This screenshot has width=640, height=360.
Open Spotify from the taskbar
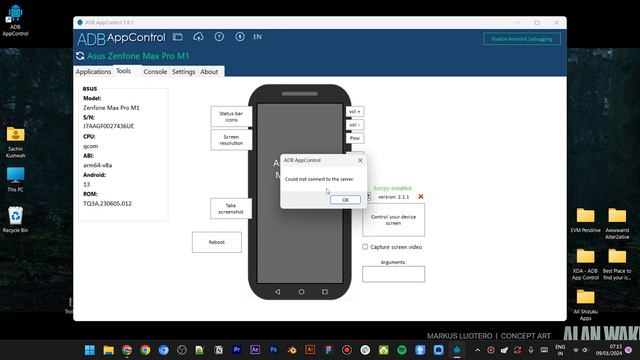coord(402,350)
